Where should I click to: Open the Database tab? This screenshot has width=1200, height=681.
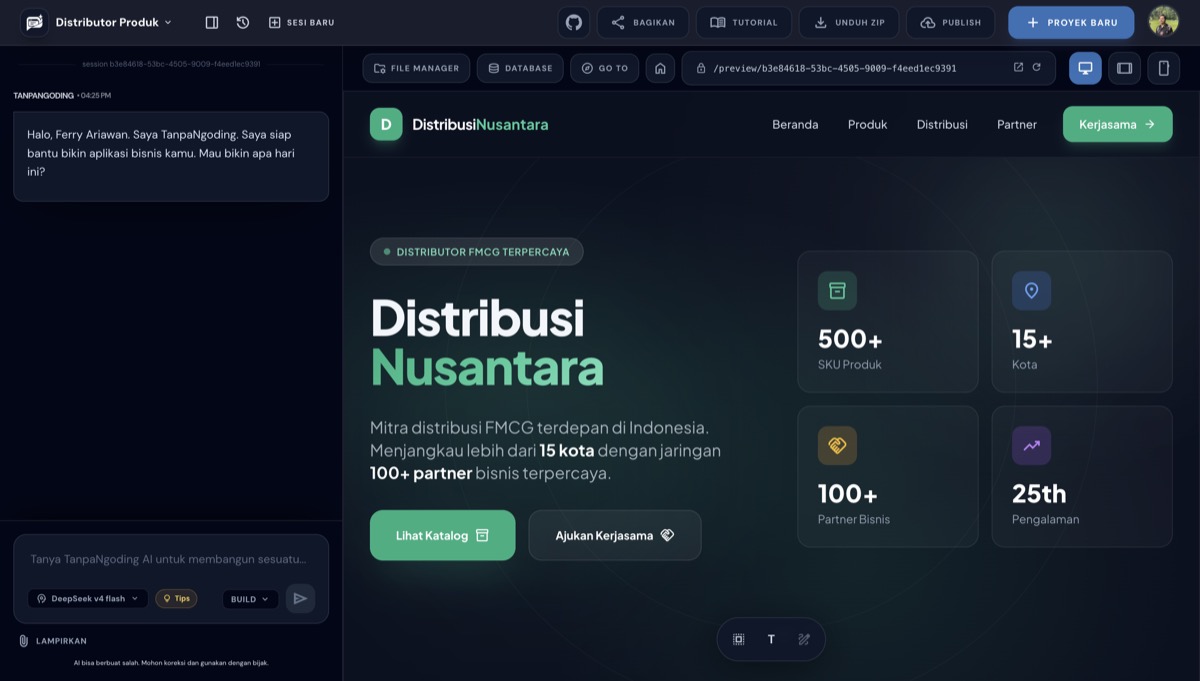(x=520, y=68)
